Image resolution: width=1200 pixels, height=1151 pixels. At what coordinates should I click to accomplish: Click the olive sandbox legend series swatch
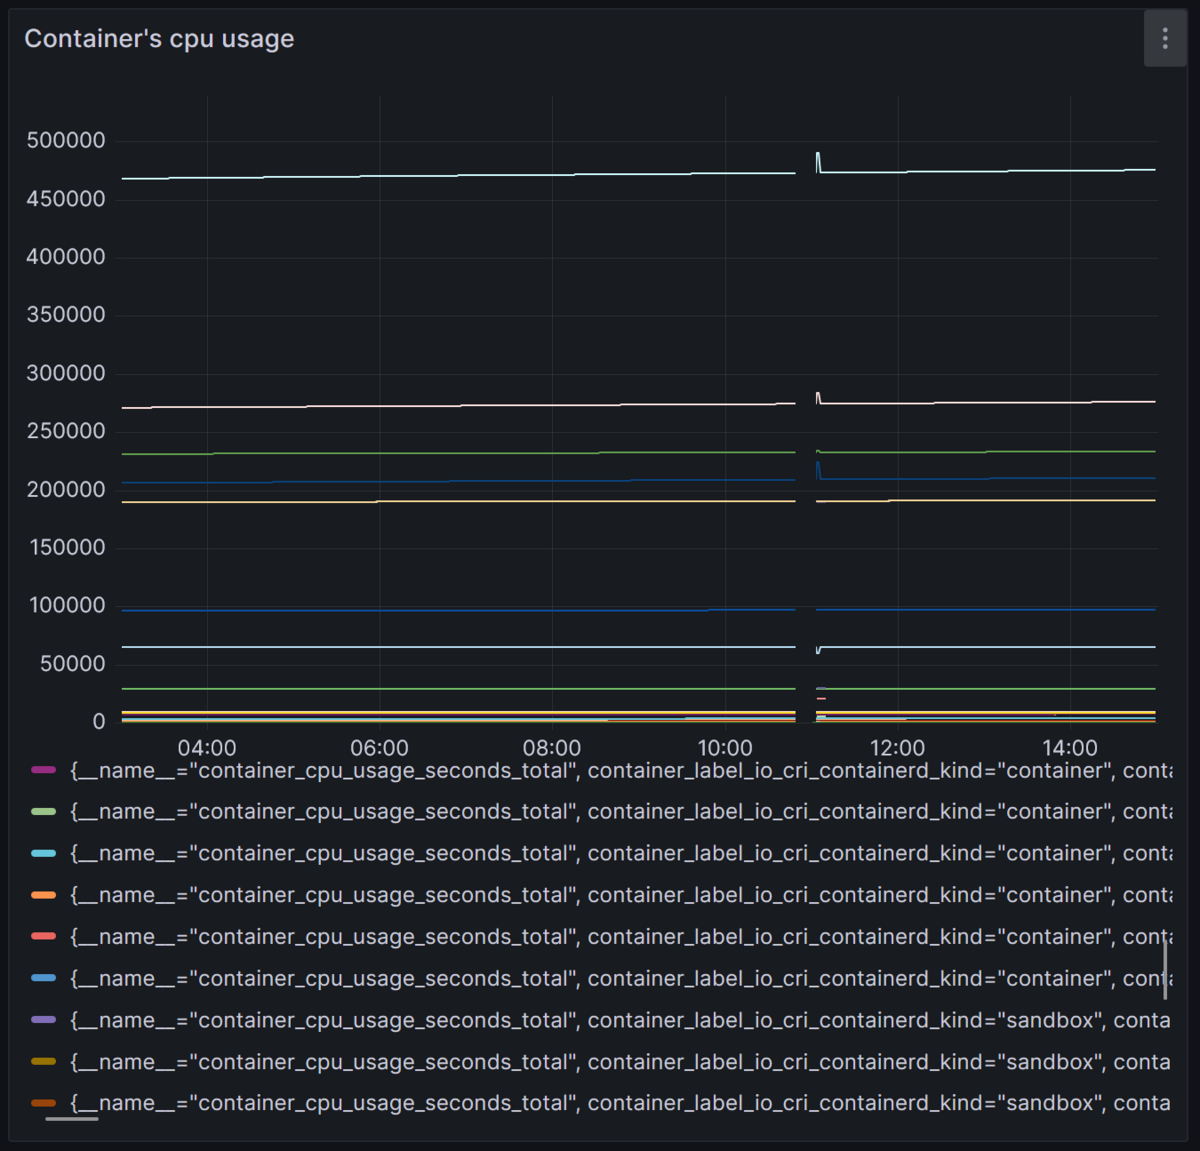coord(44,1062)
